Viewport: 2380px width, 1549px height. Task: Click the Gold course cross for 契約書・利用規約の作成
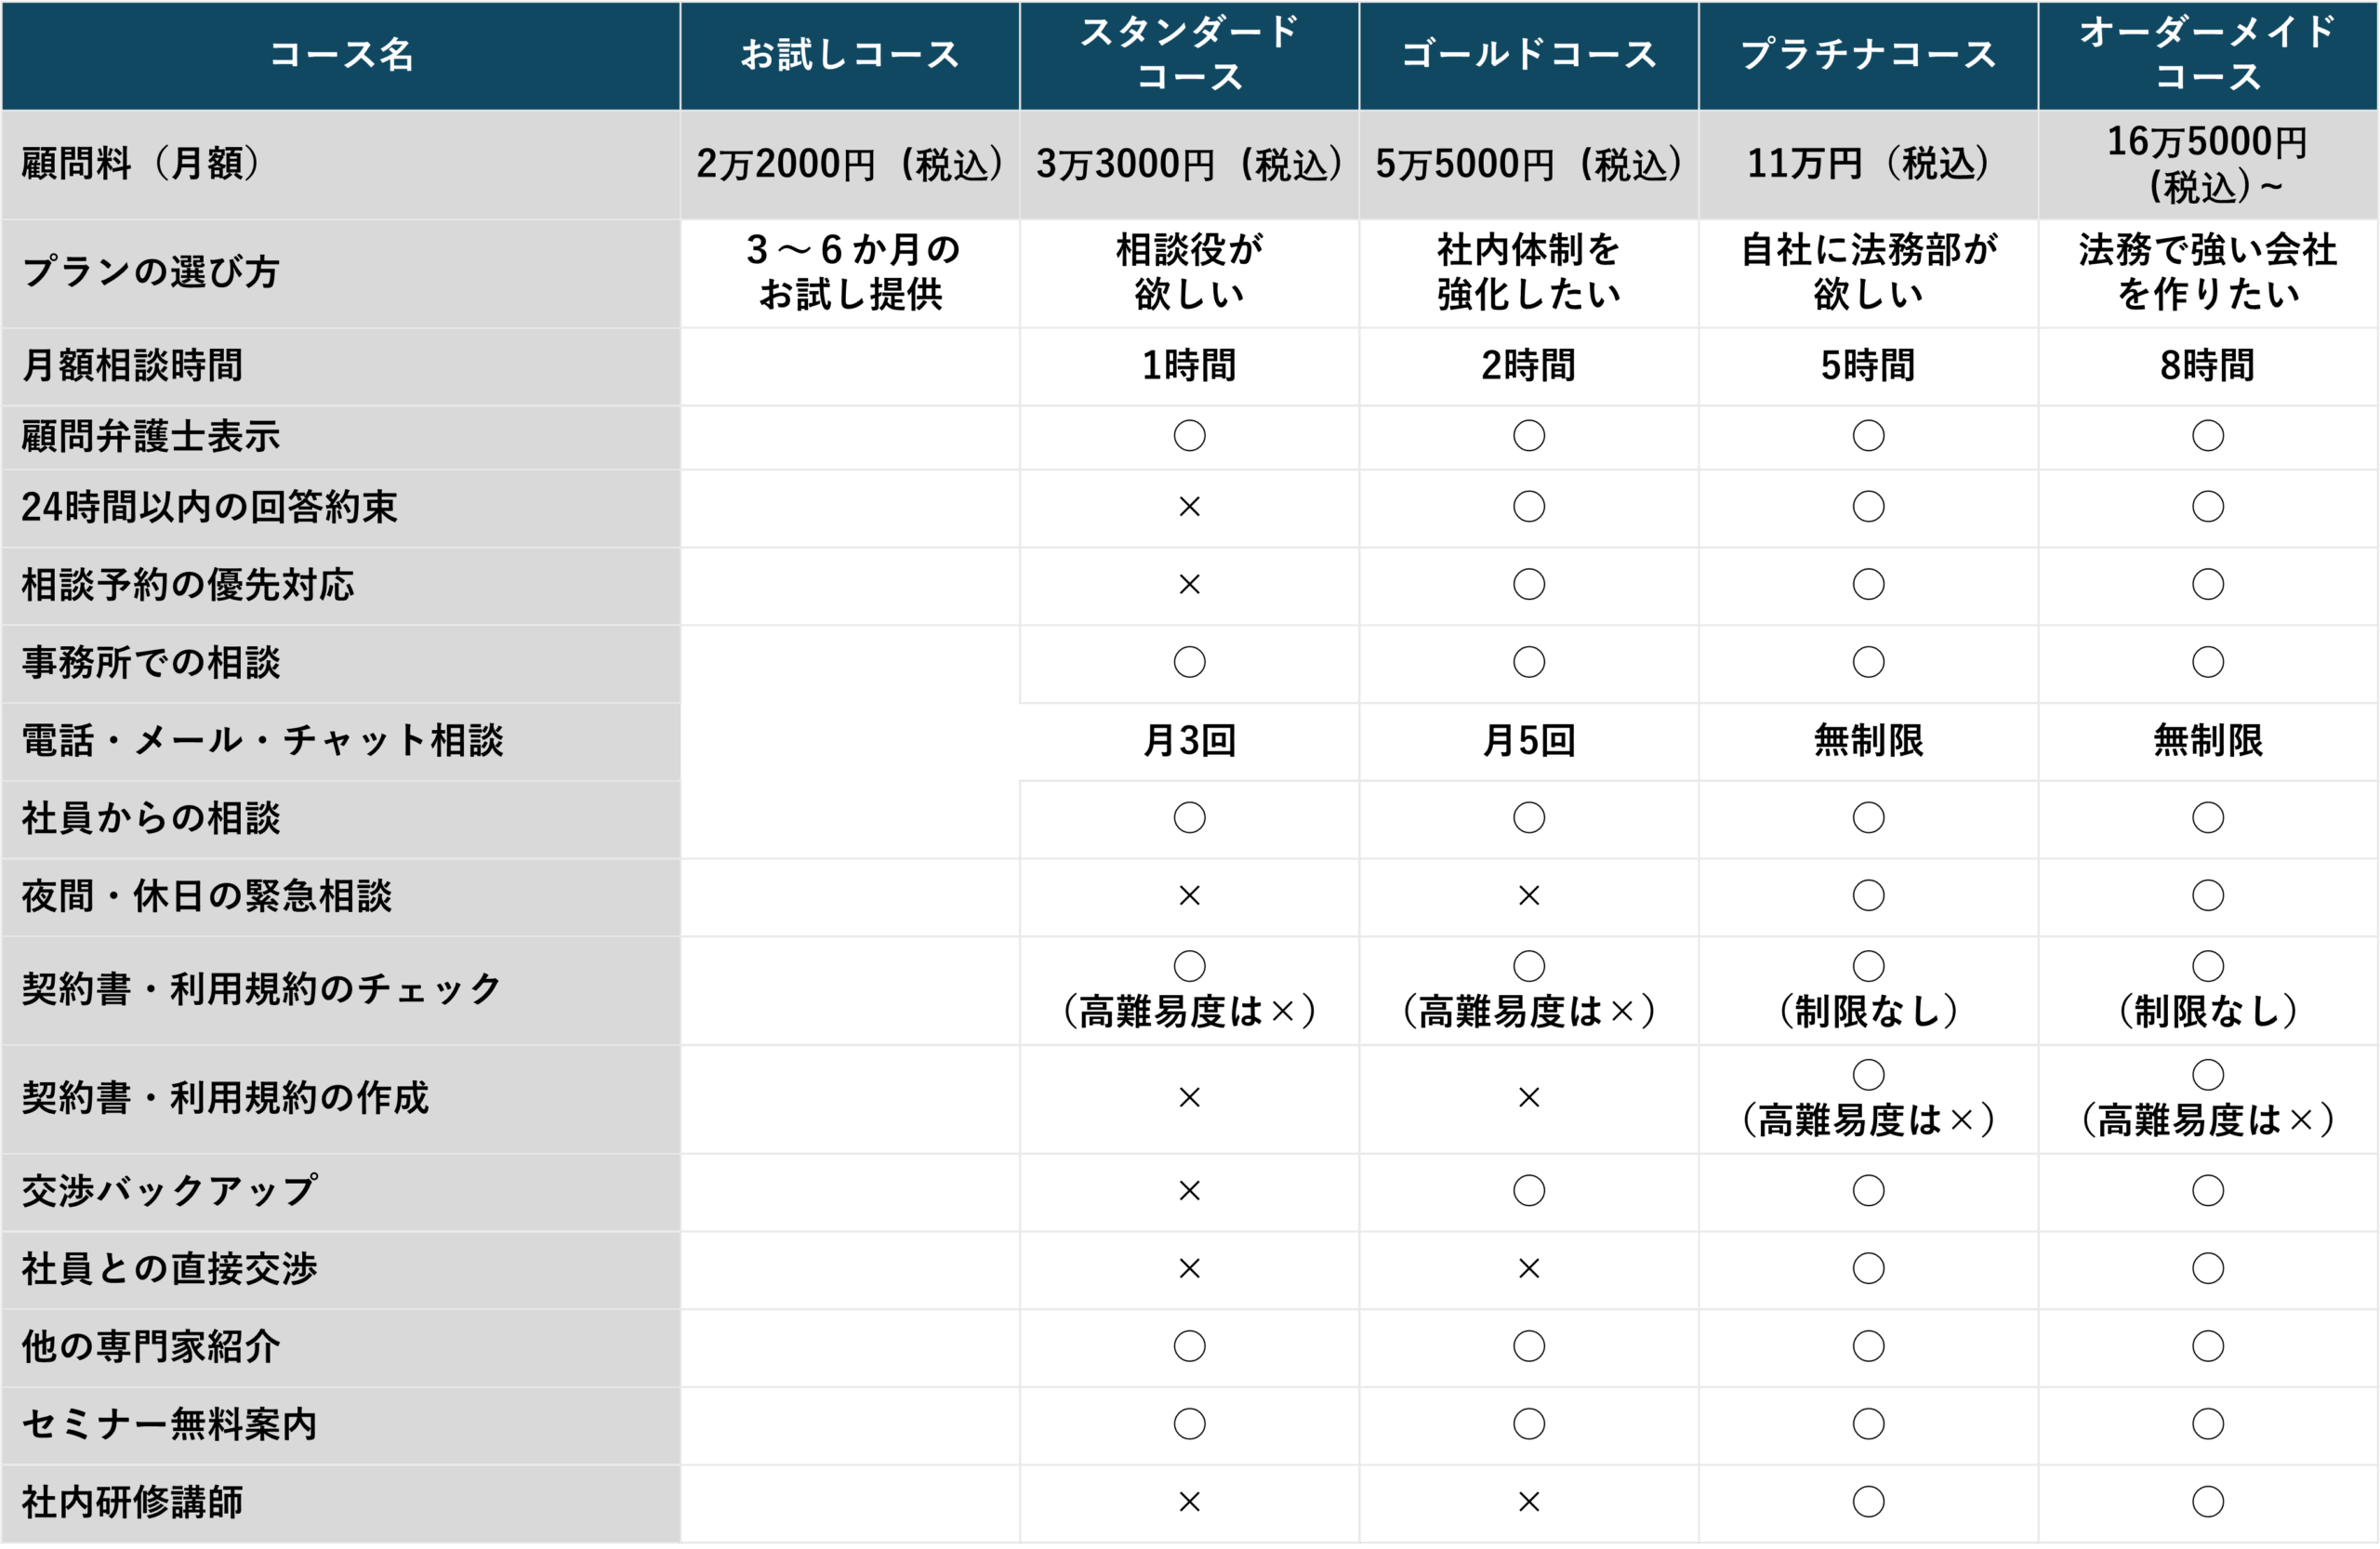pyautogui.click(x=1528, y=1098)
